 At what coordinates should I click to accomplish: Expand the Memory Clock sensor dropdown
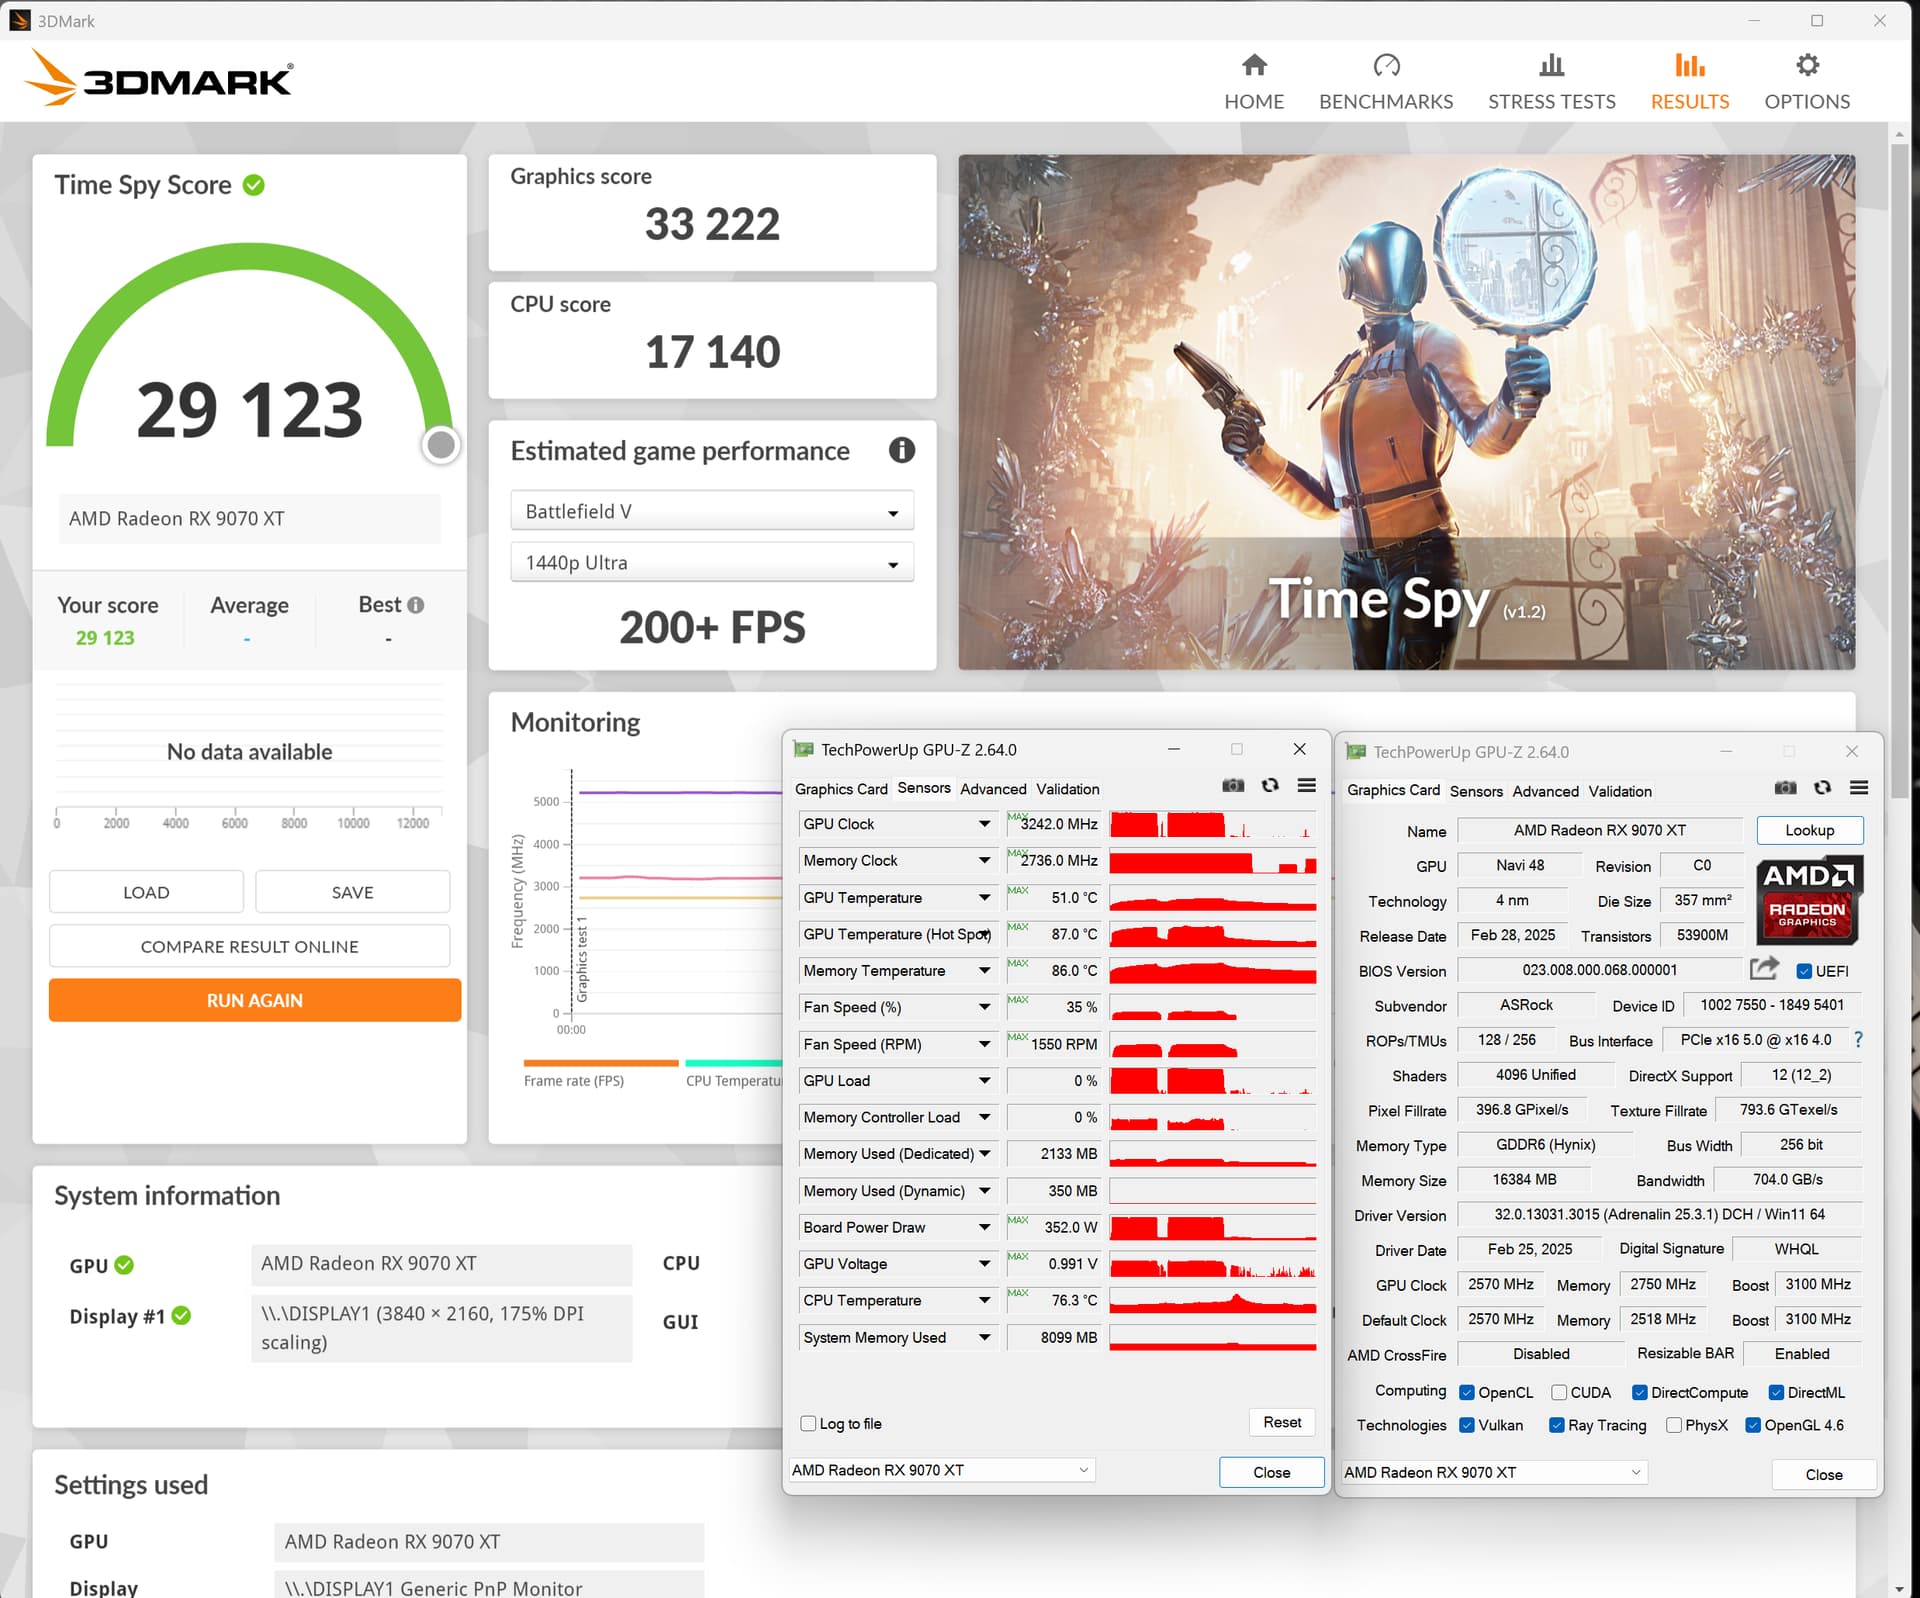[984, 860]
